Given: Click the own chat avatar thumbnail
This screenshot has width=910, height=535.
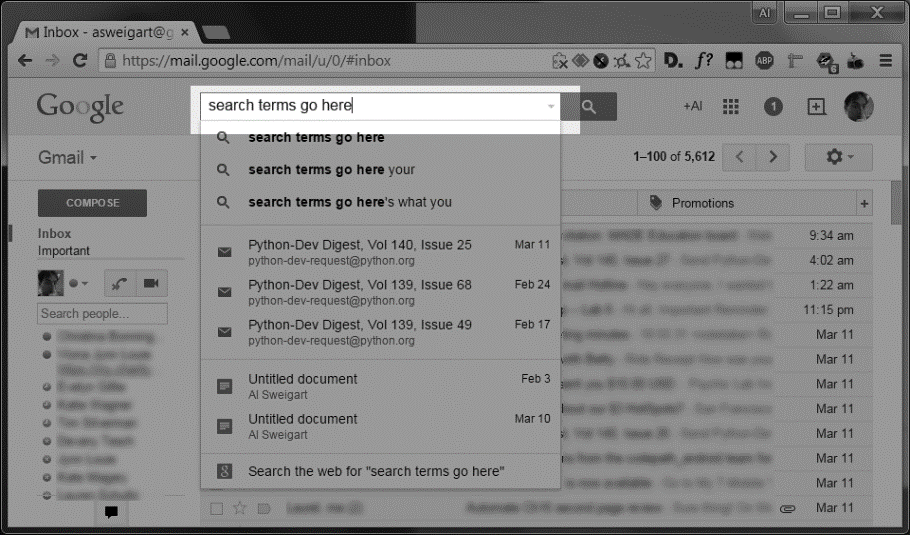Looking at the screenshot, I should 50,283.
